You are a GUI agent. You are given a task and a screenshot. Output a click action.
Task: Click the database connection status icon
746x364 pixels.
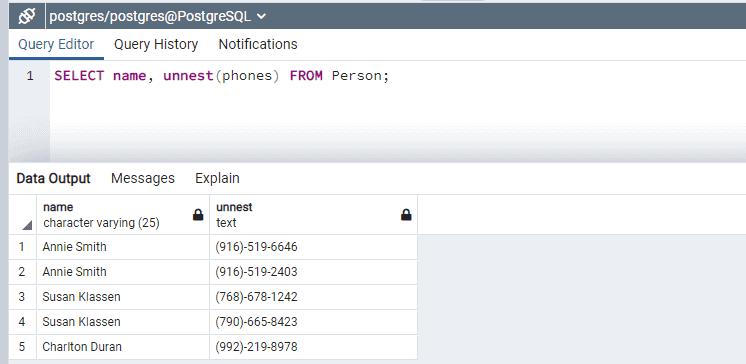[27, 17]
